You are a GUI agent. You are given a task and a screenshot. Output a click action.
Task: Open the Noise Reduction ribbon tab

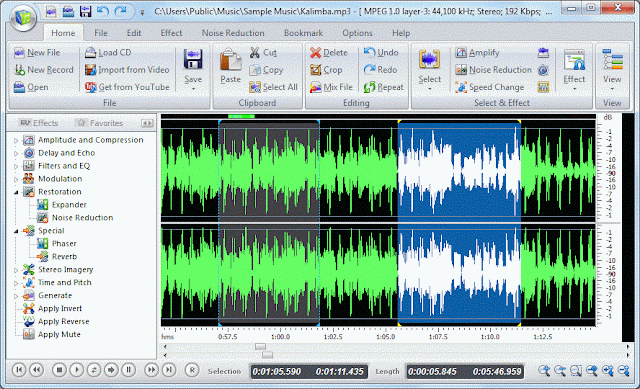[x=233, y=33]
